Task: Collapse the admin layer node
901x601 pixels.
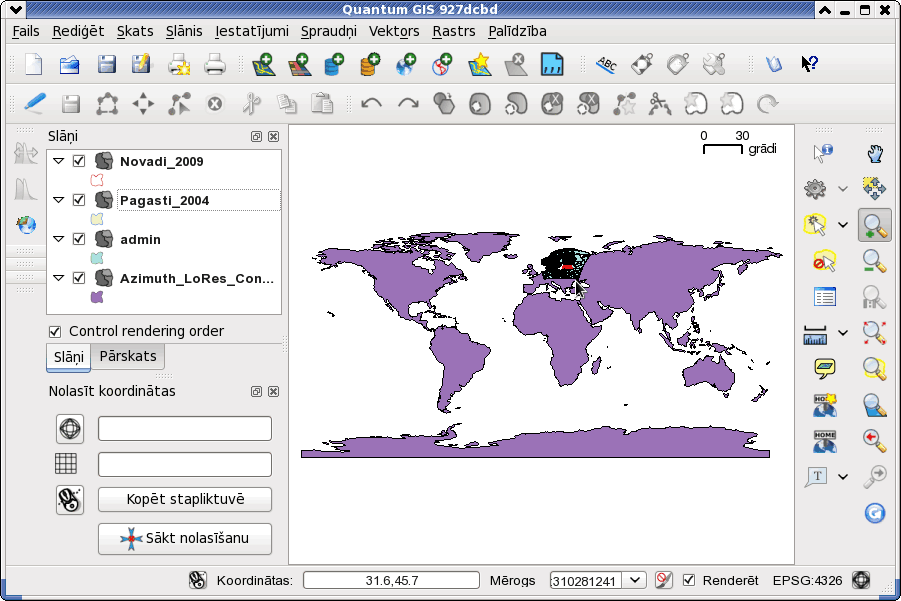Action: 59,239
